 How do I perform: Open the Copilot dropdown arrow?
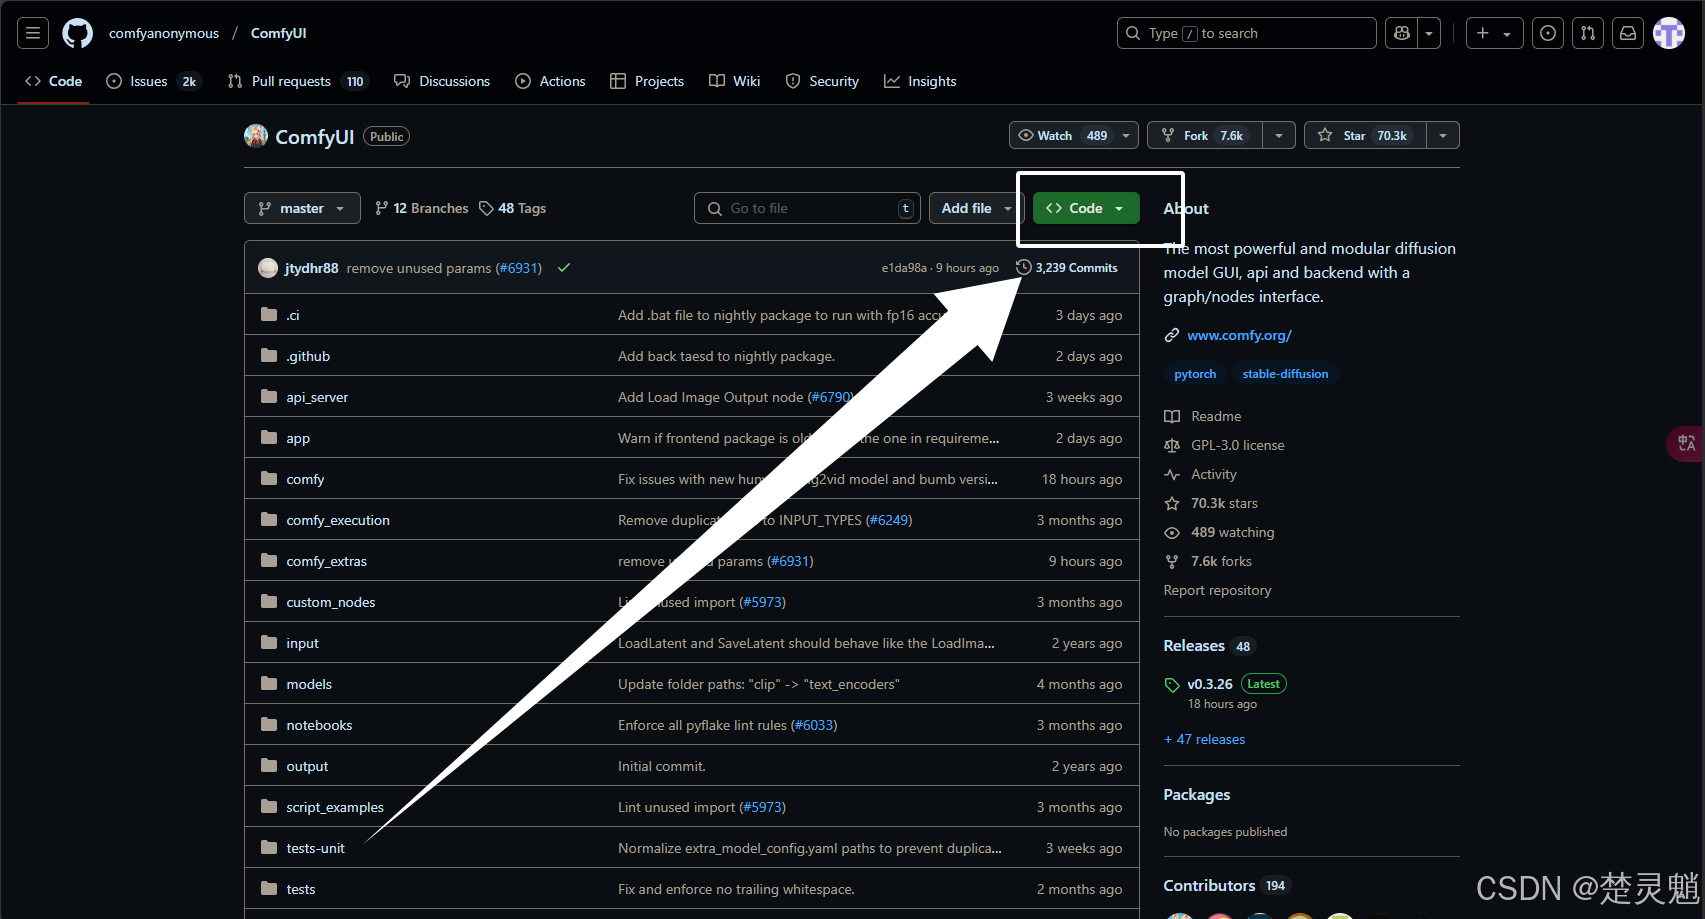click(1429, 33)
